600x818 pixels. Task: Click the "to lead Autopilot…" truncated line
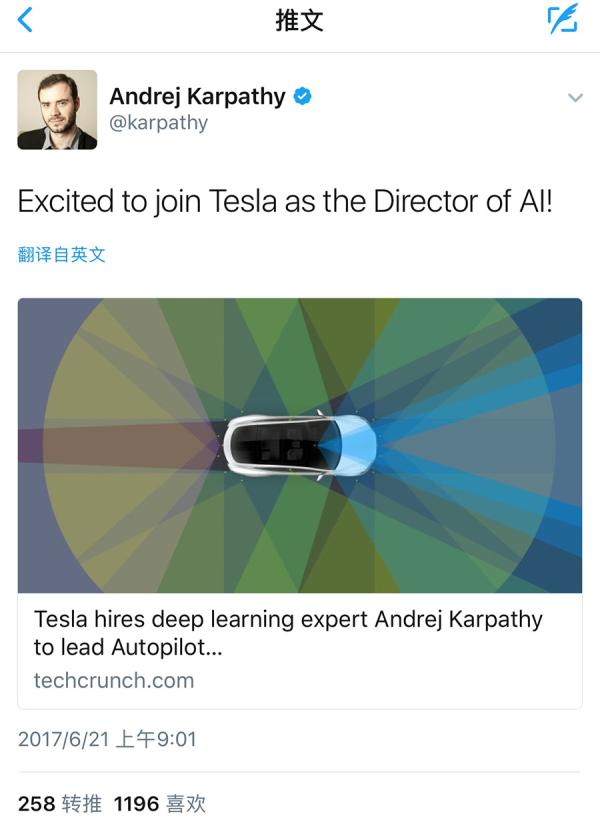(x=128, y=647)
